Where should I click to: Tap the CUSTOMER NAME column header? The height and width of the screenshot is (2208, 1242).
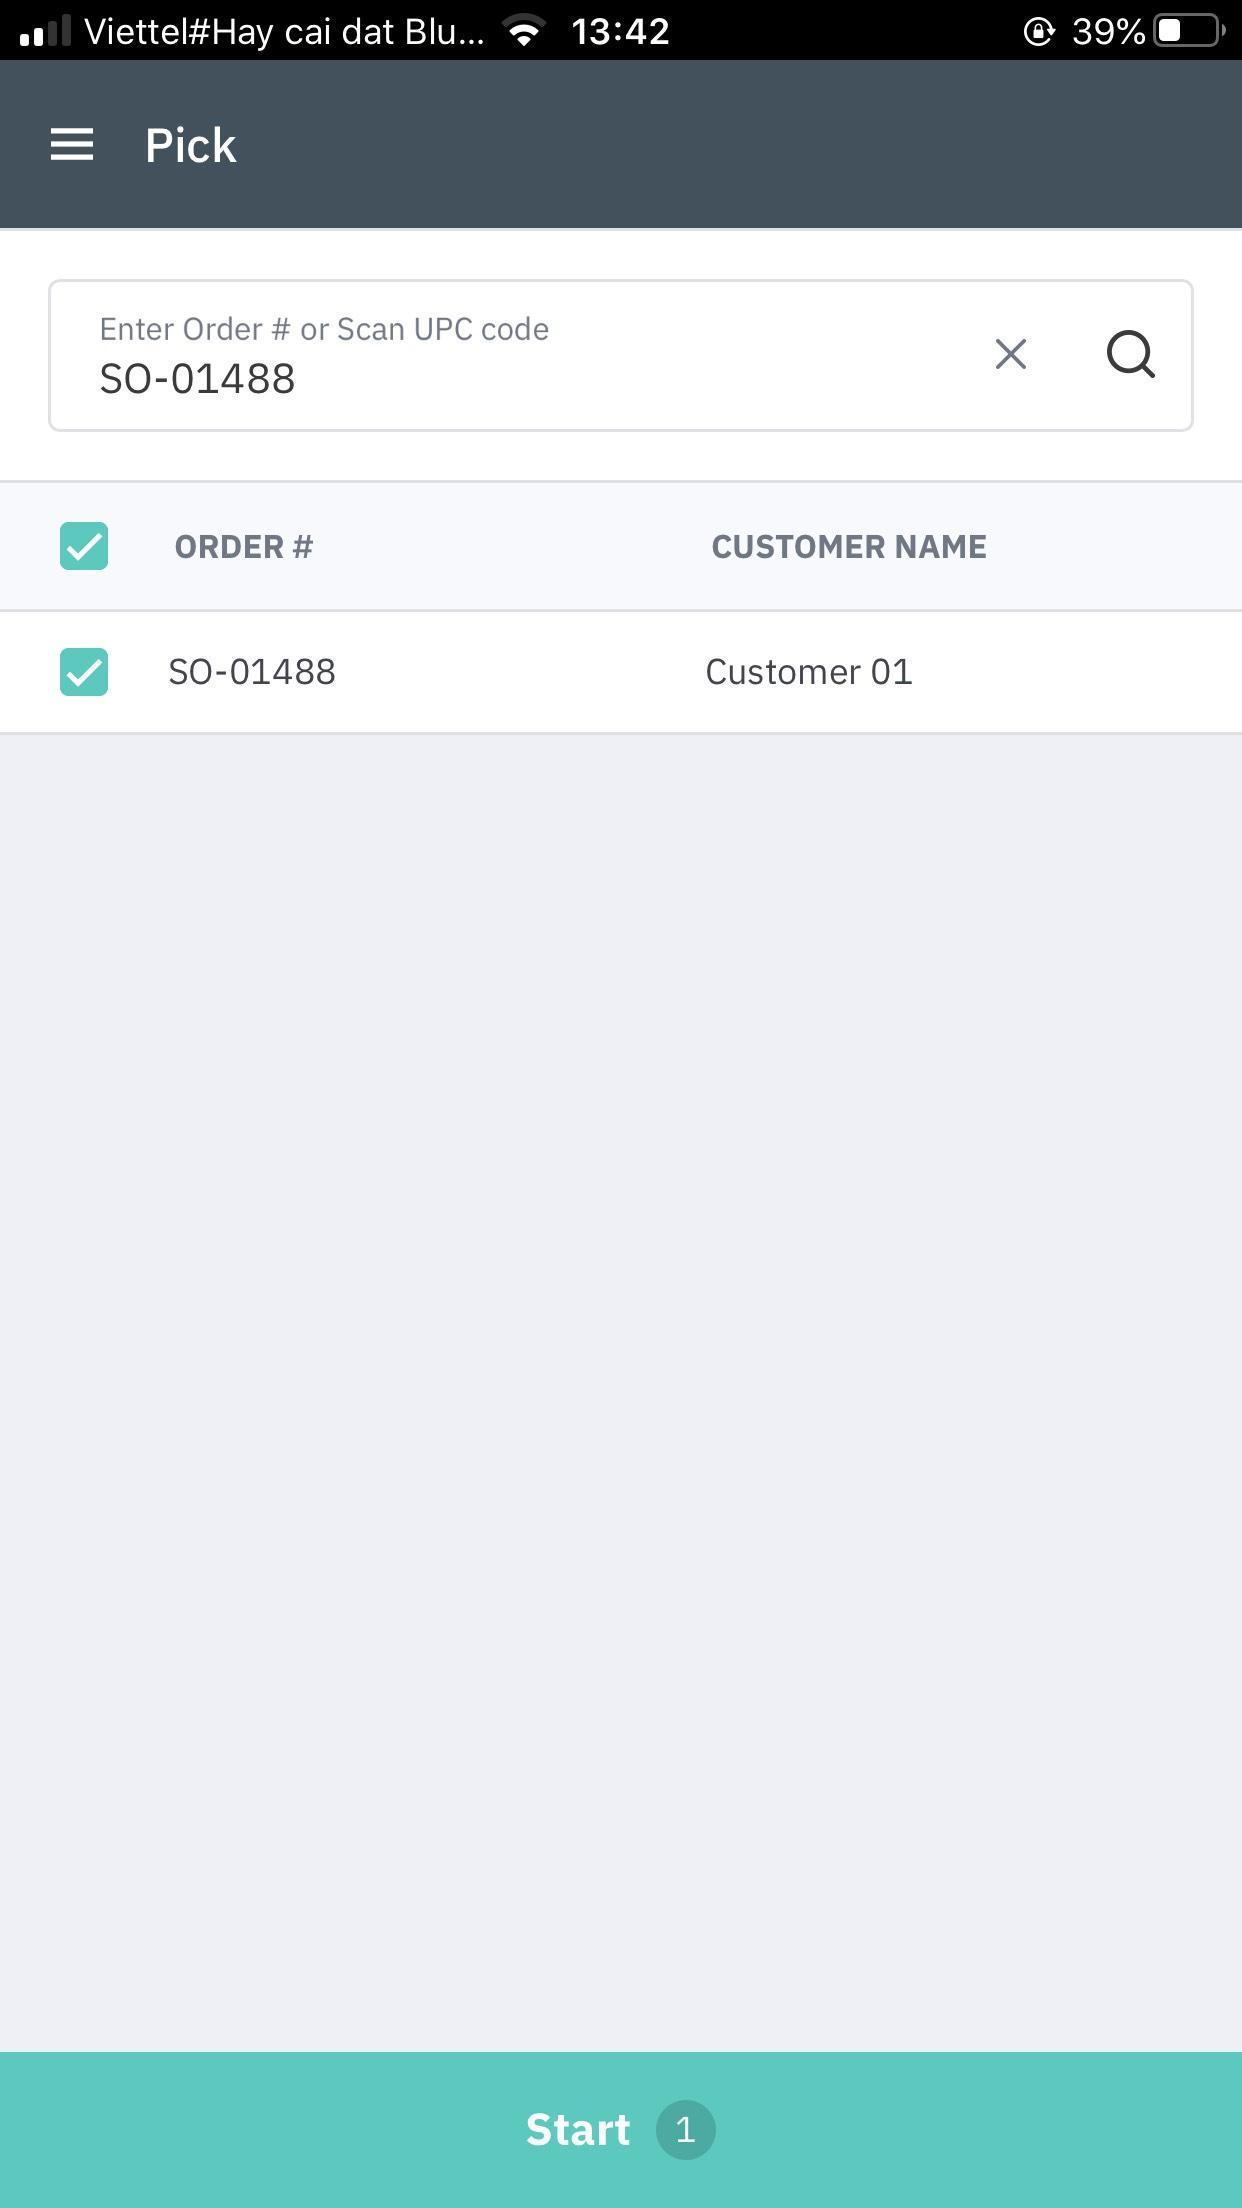pos(848,547)
